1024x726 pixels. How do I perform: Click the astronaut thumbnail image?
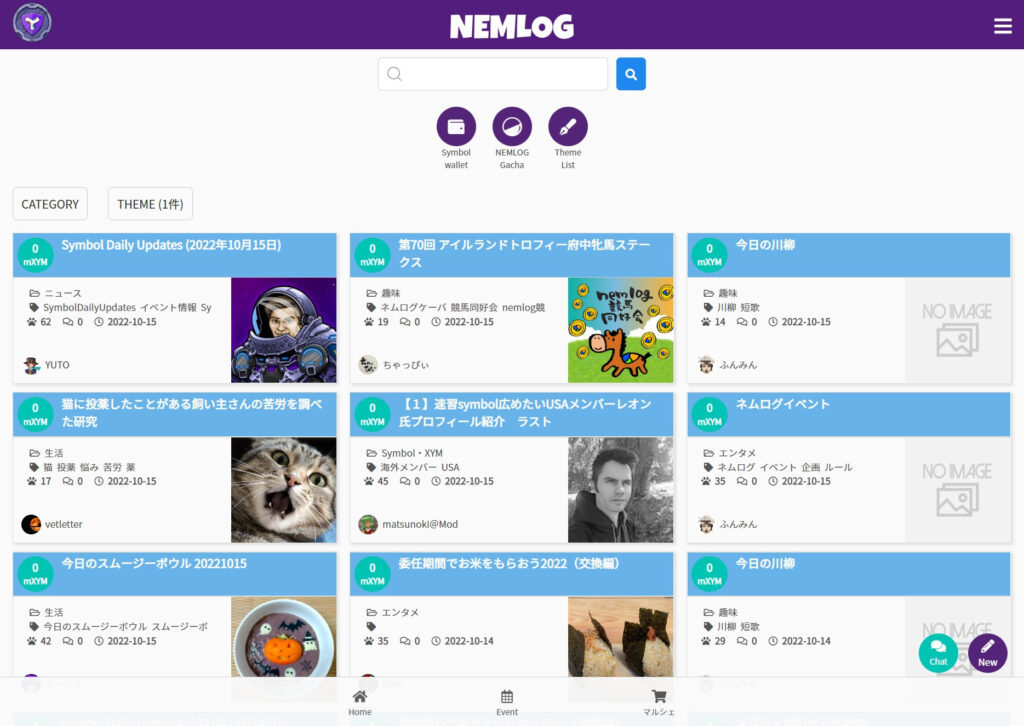(283, 330)
